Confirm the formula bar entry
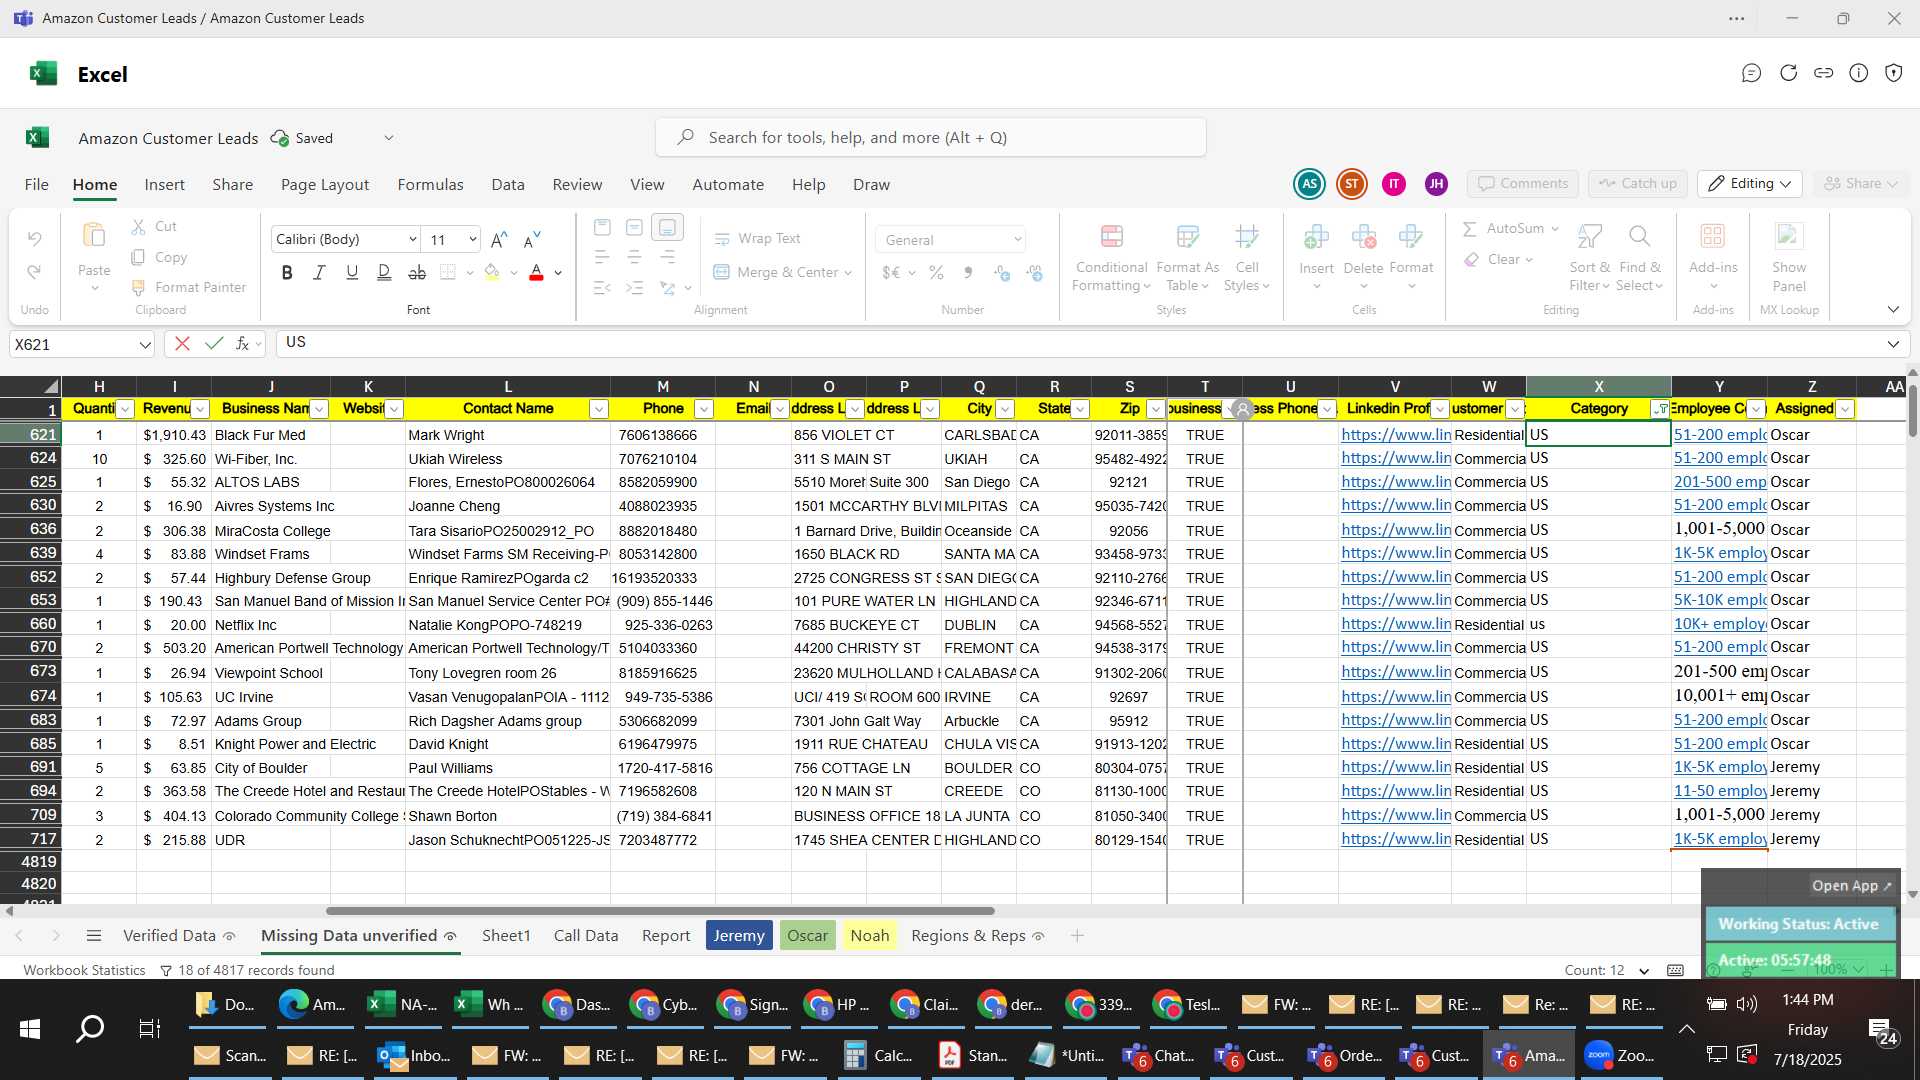Viewport: 1920px width, 1080px height. click(213, 344)
